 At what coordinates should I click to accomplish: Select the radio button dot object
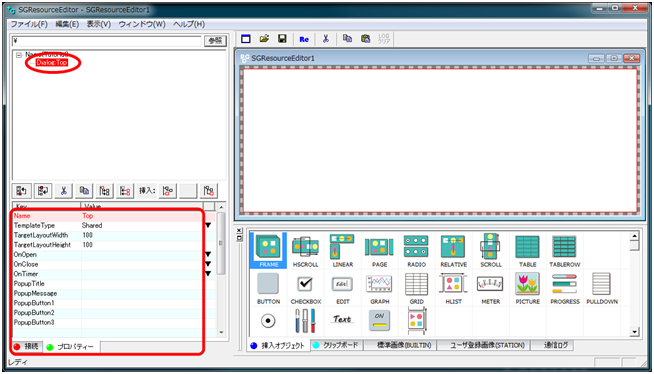[268, 321]
